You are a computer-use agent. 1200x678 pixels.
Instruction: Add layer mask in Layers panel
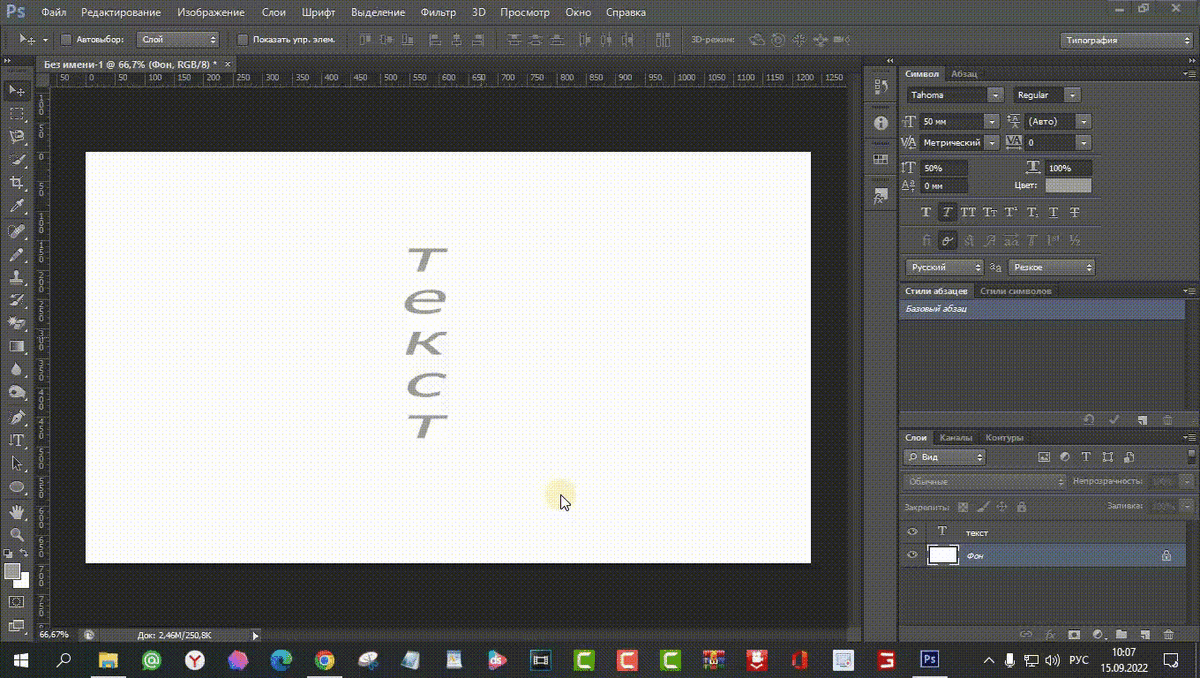pyautogui.click(x=1074, y=634)
